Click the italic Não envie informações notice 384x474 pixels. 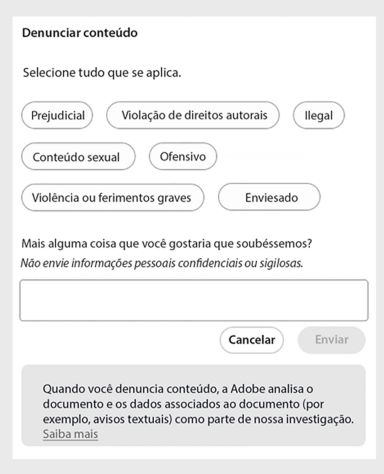click(162, 263)
